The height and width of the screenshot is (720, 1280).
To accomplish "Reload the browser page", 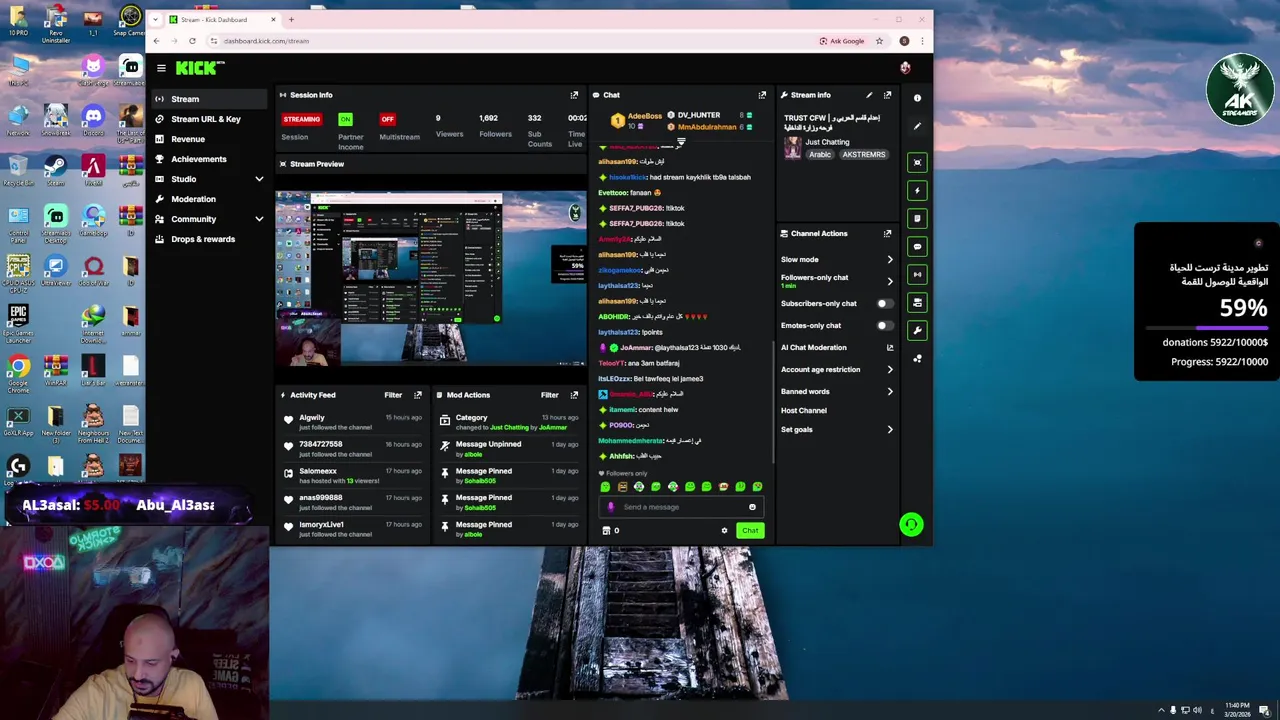I will [x=192, y=41].
